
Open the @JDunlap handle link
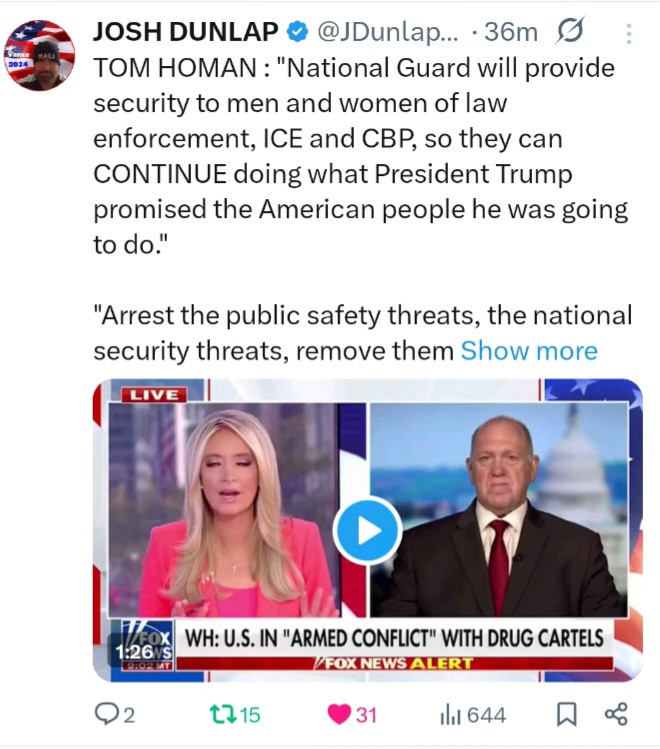(387, 32)
